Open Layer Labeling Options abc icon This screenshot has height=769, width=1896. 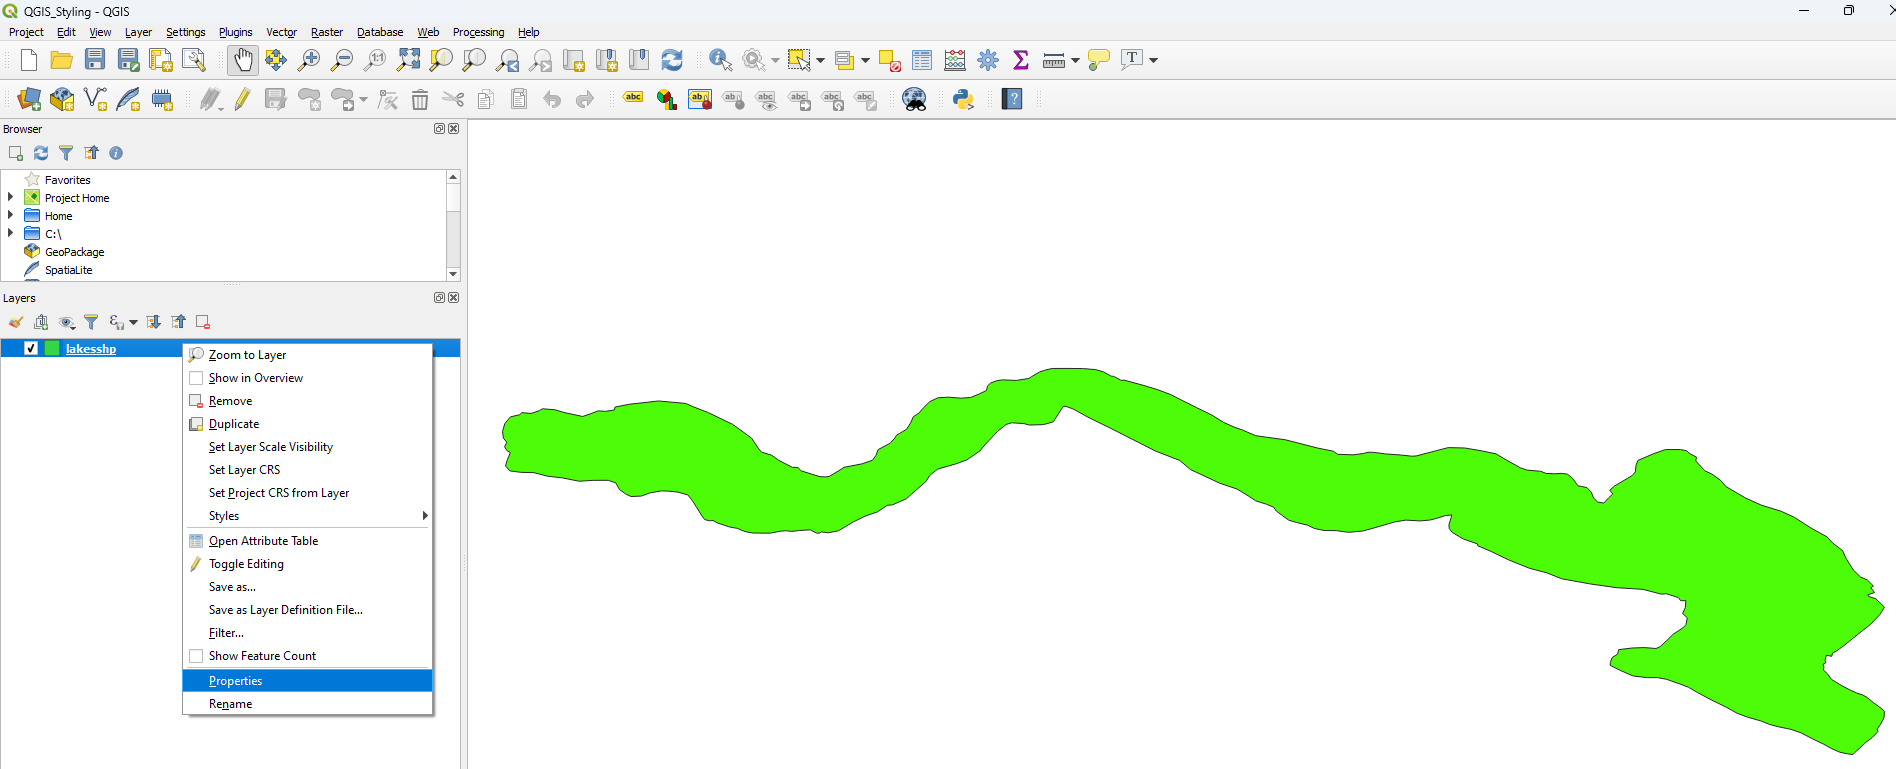pos(633,98)
